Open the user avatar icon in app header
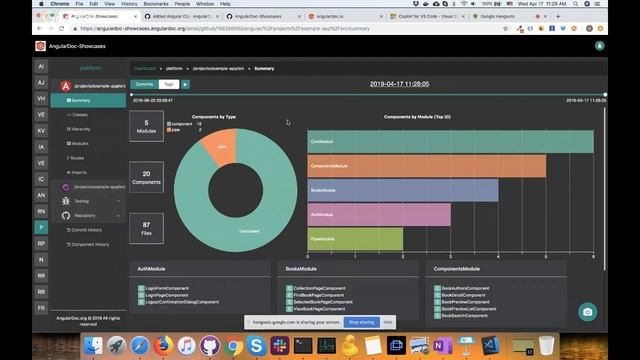The width and height of the screenshot is (640, 360). point(599,46)
